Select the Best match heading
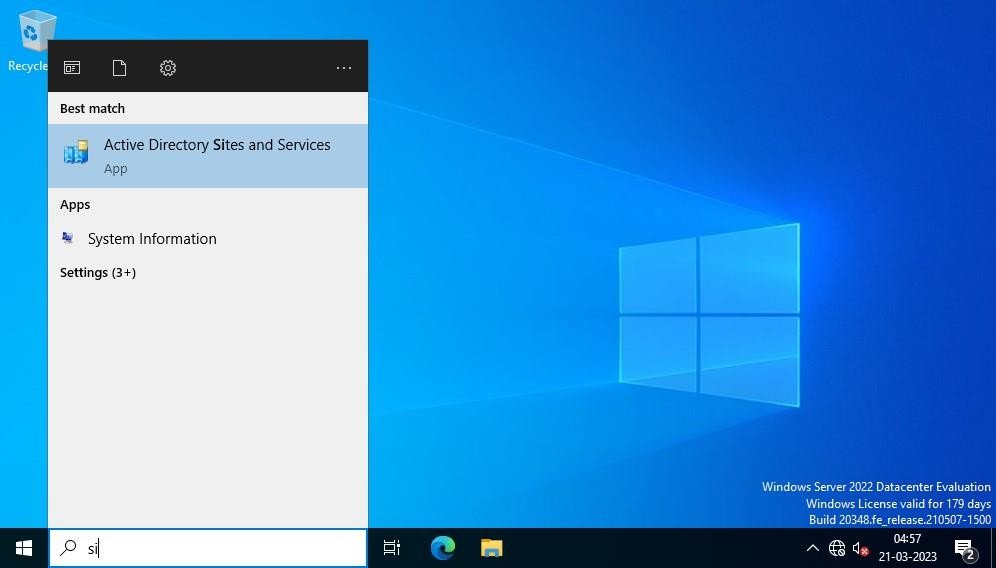 click(x=92, y=109)
